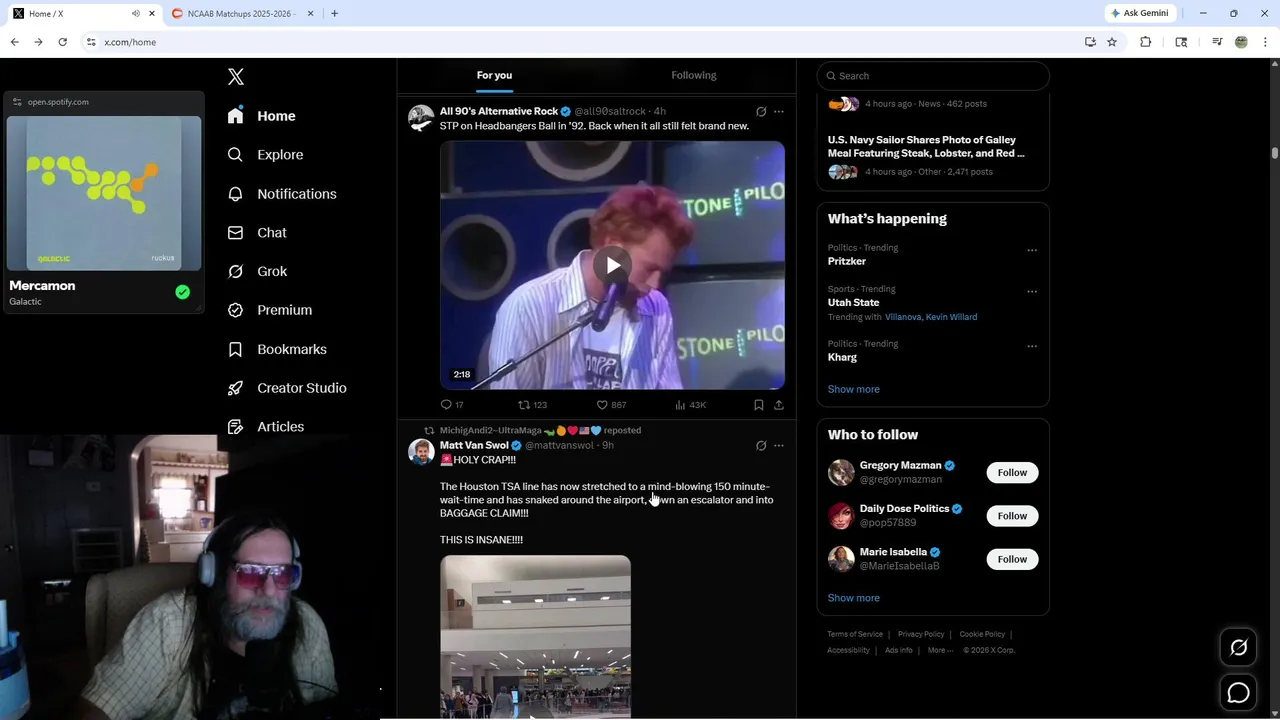1280x720 pixels.
Task: Open Chrome three-dot menu
Action: 1266,42
